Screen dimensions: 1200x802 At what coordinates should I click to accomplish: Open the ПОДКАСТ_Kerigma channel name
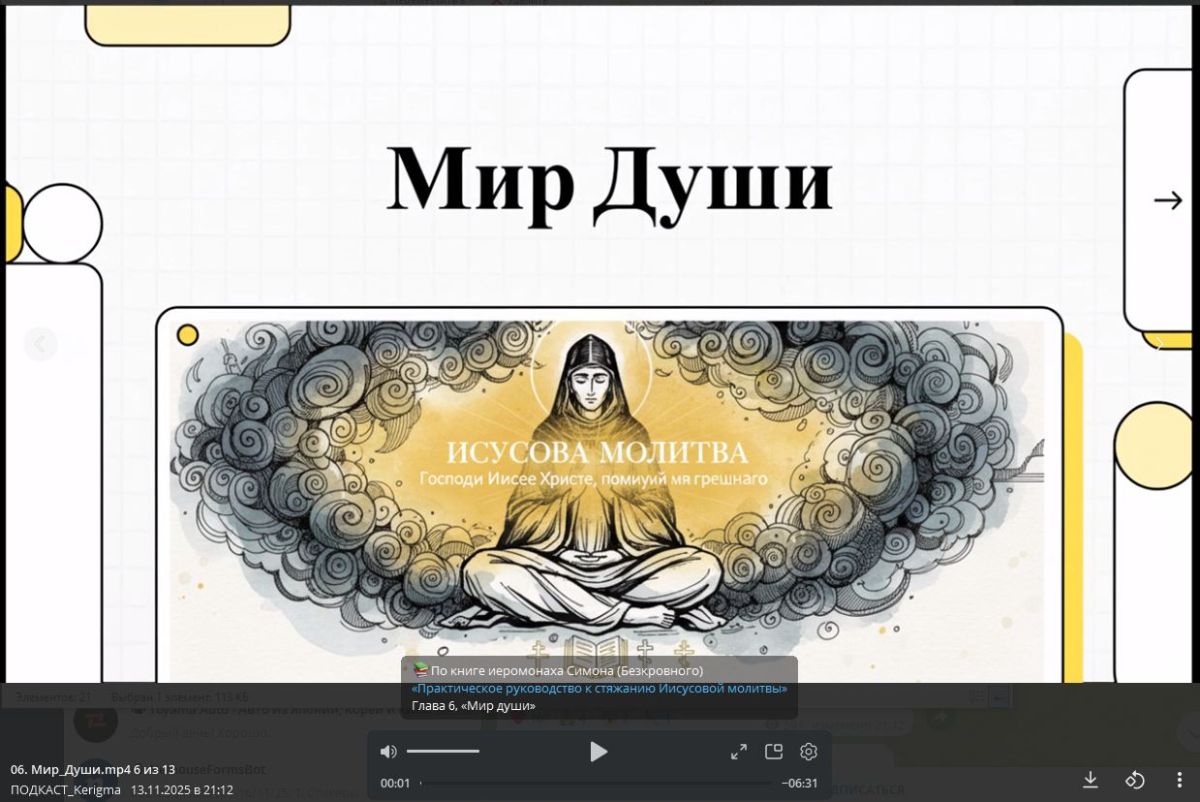coord(66,790)
